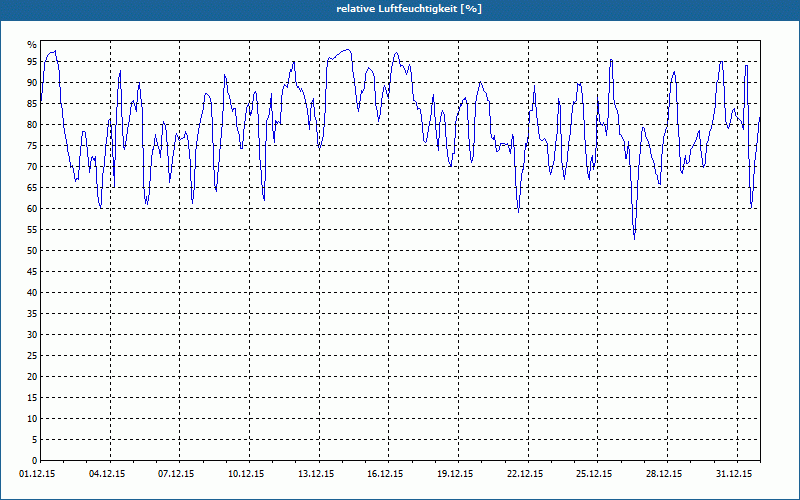The width and height of the screenshot is (800, 500).
Task: Click the y-axis value 70
Action: pos(32,166)
